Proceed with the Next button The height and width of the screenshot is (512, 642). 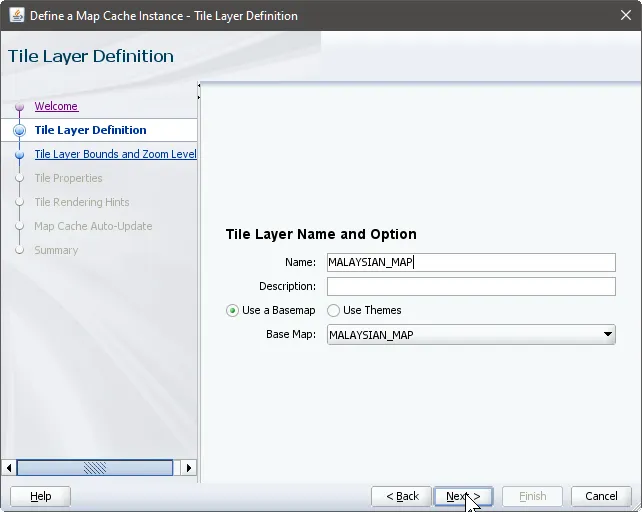tap(462, 496)
